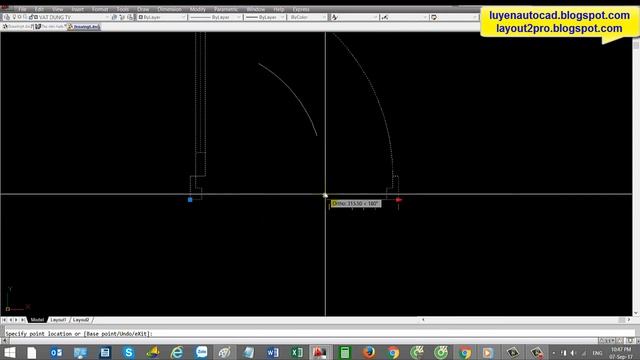Screen dimensions: 640x360
Task: Open the Format menu
Action: [100, 9]
